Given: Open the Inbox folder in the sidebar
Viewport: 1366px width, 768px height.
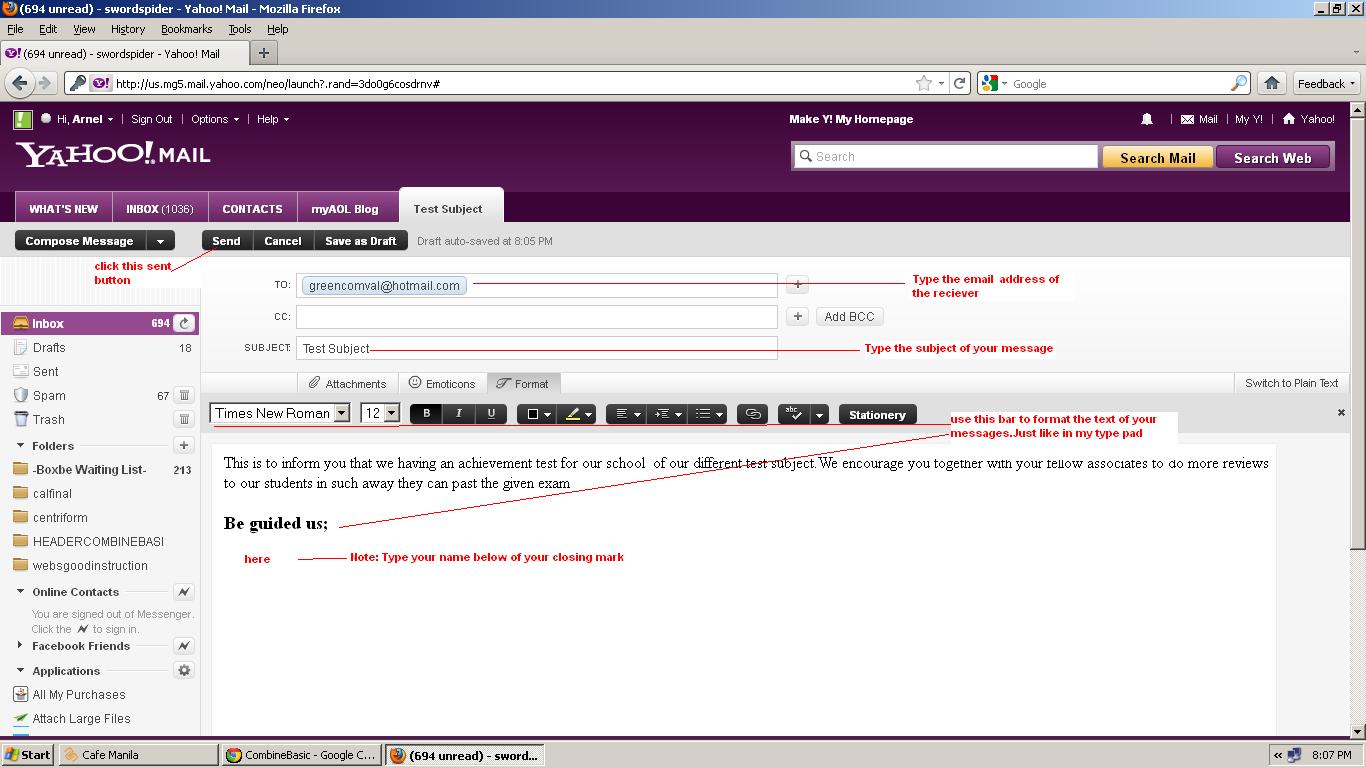Looking at the screenshot, I should point(47,323).
